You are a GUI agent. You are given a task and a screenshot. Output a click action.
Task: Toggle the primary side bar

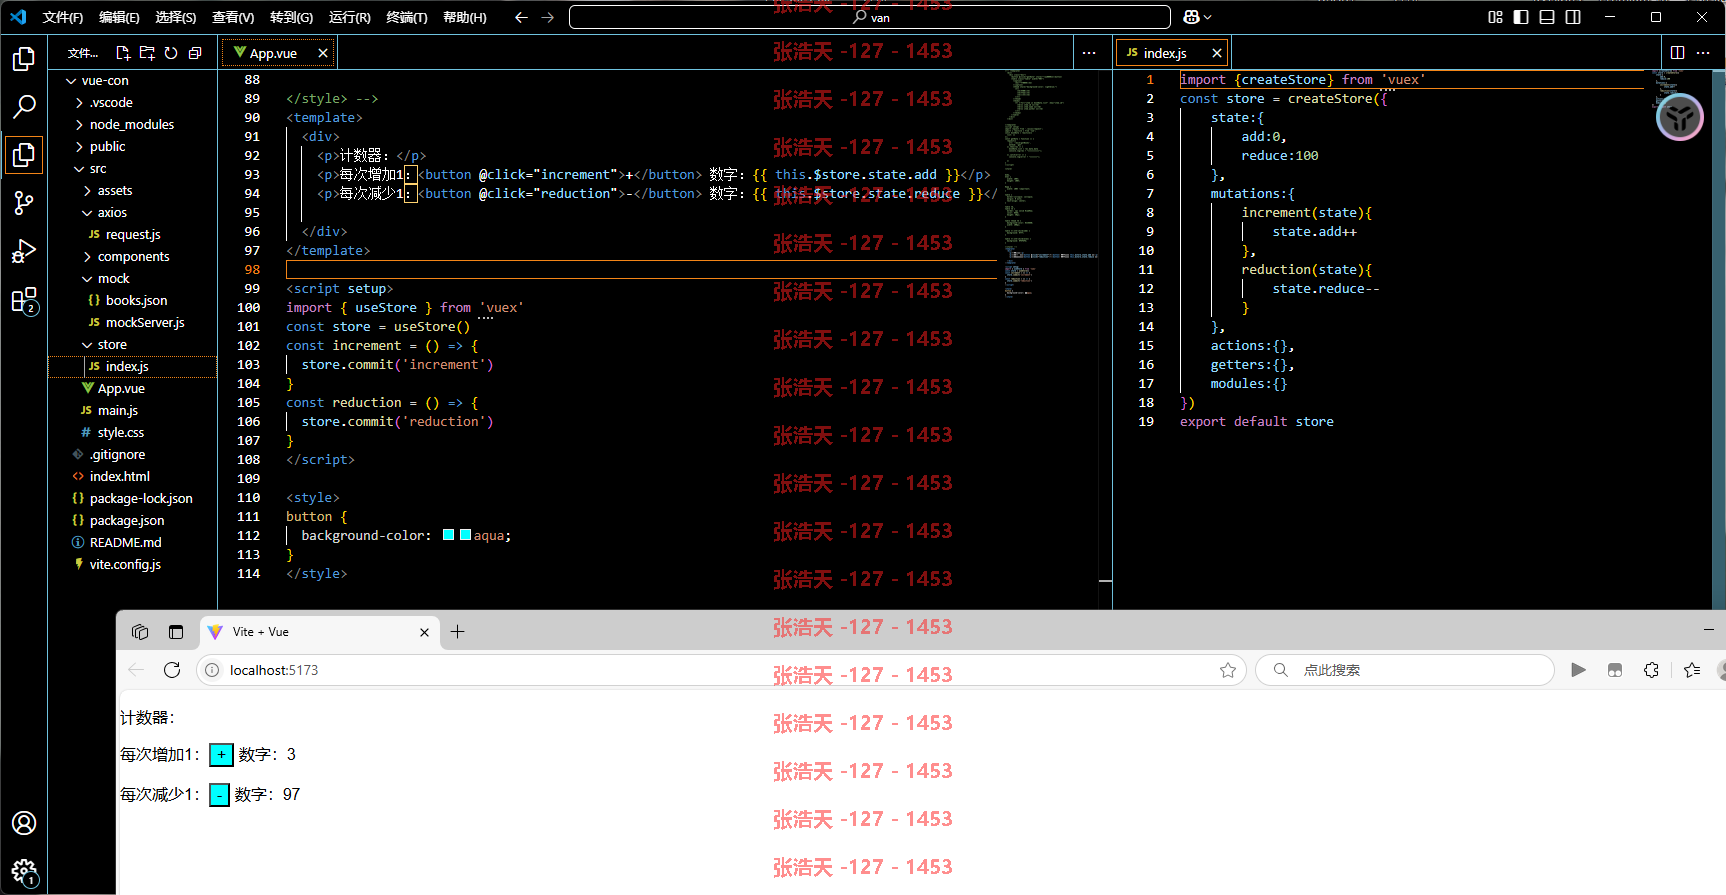pos(1521,17)
